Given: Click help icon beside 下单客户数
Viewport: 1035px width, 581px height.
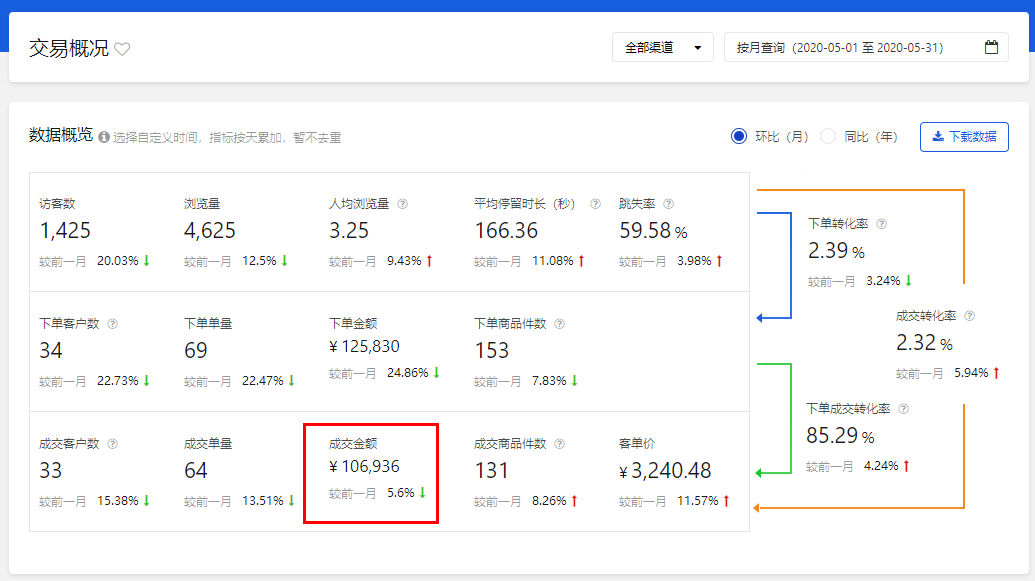Looking at the screenshot, I should (113, 324).
